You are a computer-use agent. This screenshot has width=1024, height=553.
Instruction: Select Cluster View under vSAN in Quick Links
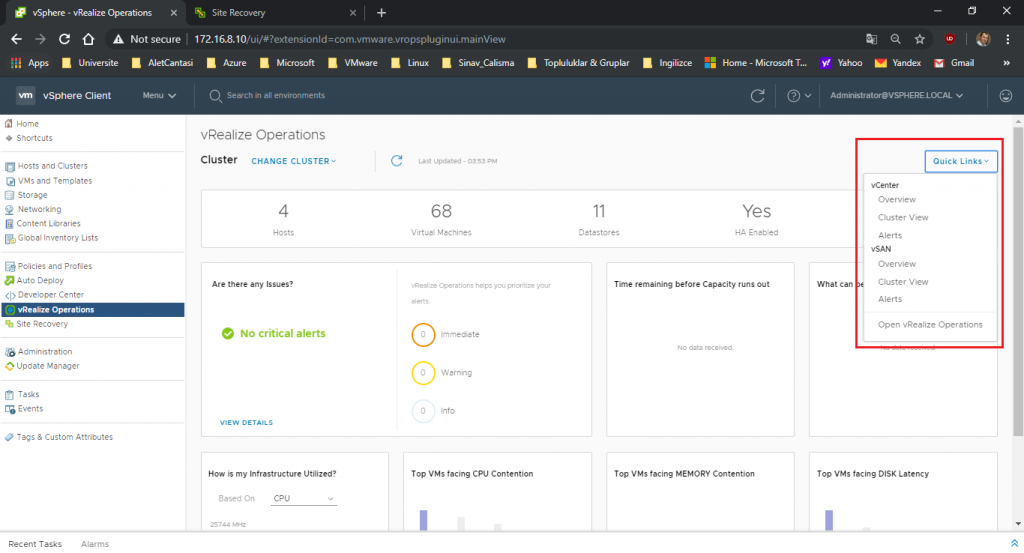pos(902,282)
